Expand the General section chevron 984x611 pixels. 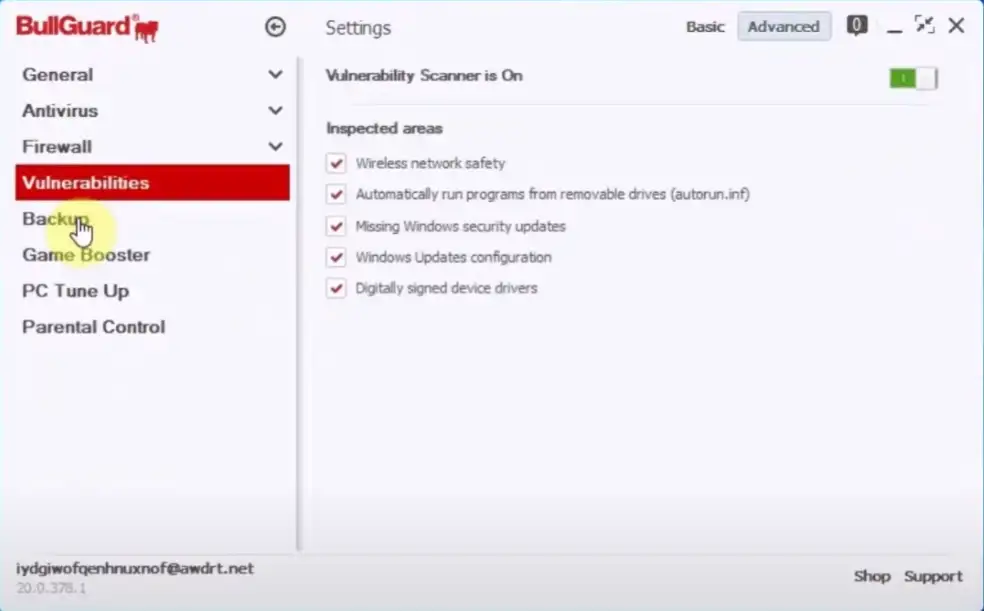(275, 75)
